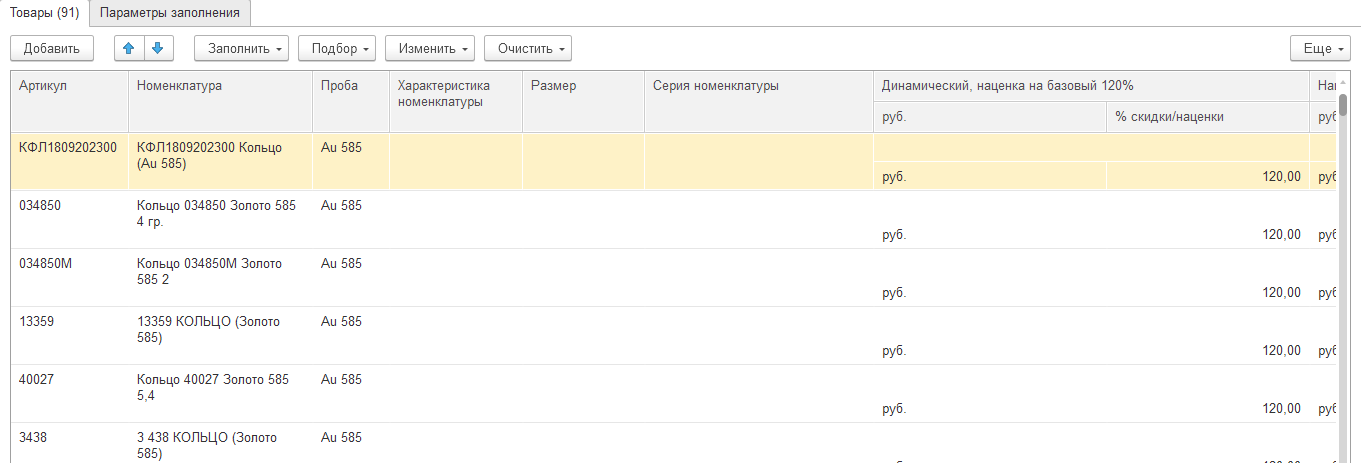Image resolution: width=1361 pixels, height=463 pixels.
Task: Click Размер cell in highlighted КФЛ1809202300 row
Action: [583, 162]
